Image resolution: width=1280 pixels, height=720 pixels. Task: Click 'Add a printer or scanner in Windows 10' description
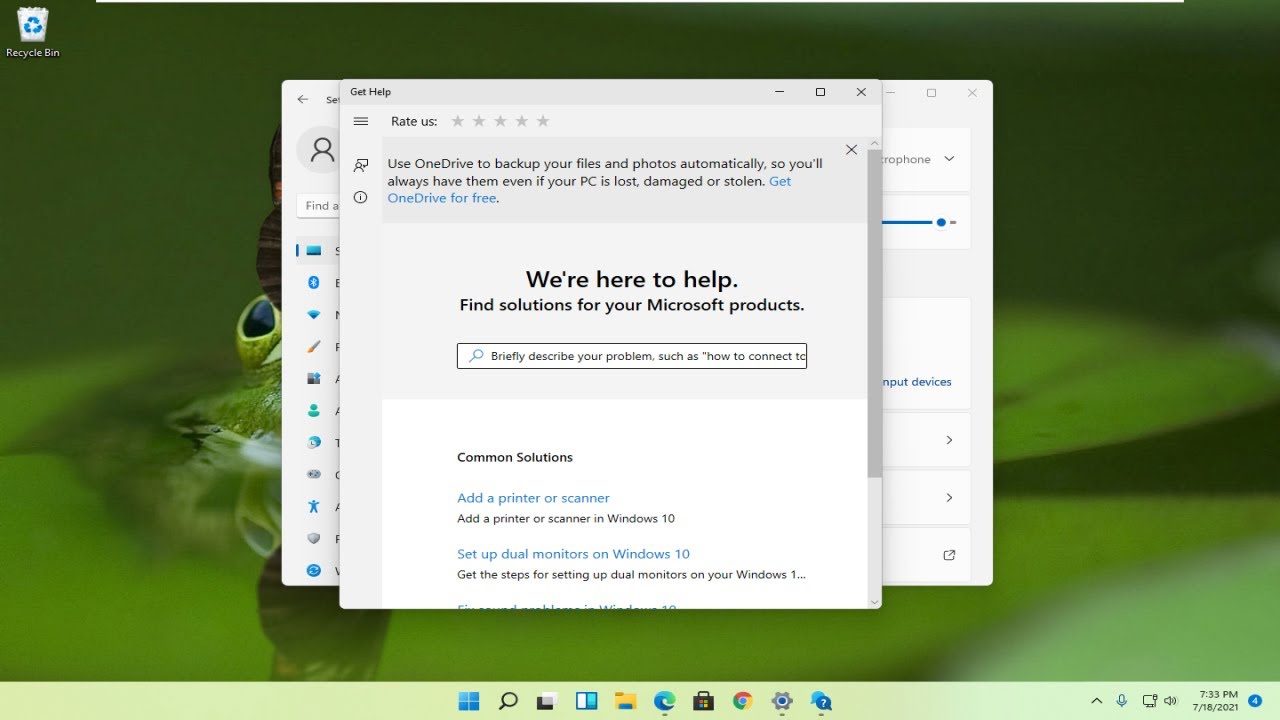coord(566,518)
